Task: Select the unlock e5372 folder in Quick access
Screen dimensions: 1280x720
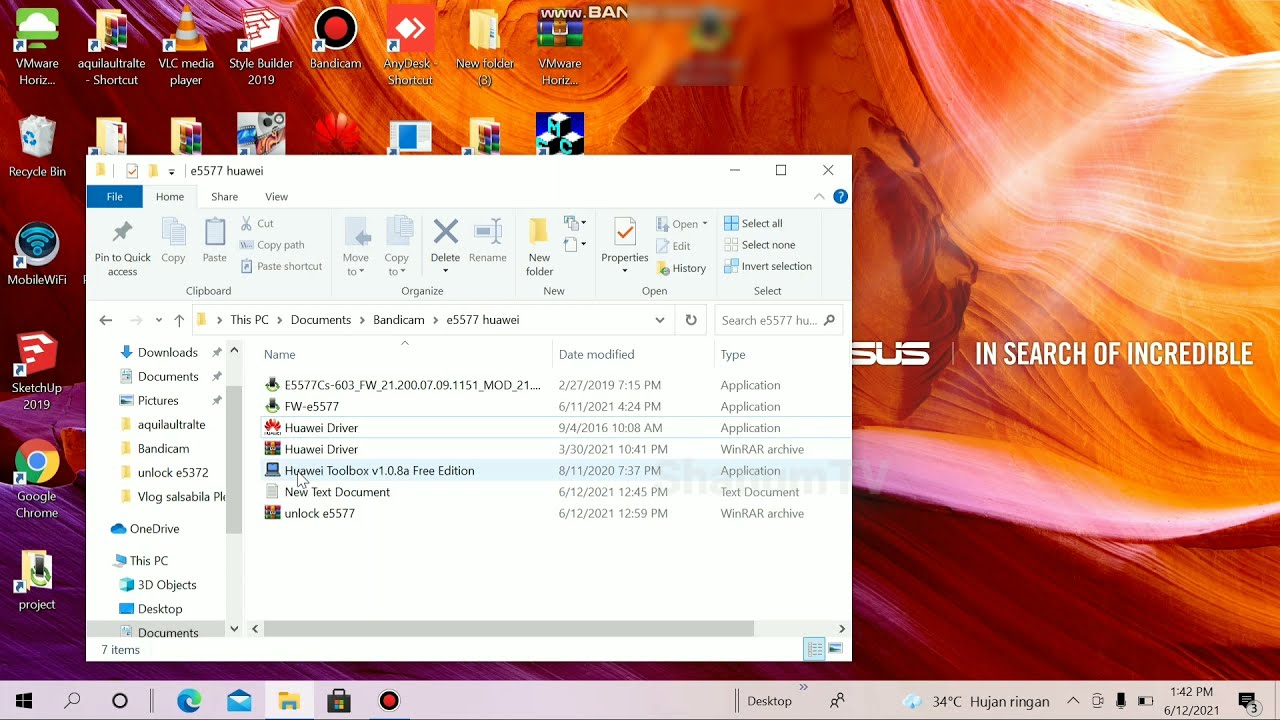Action: click(x=173, y=473)
